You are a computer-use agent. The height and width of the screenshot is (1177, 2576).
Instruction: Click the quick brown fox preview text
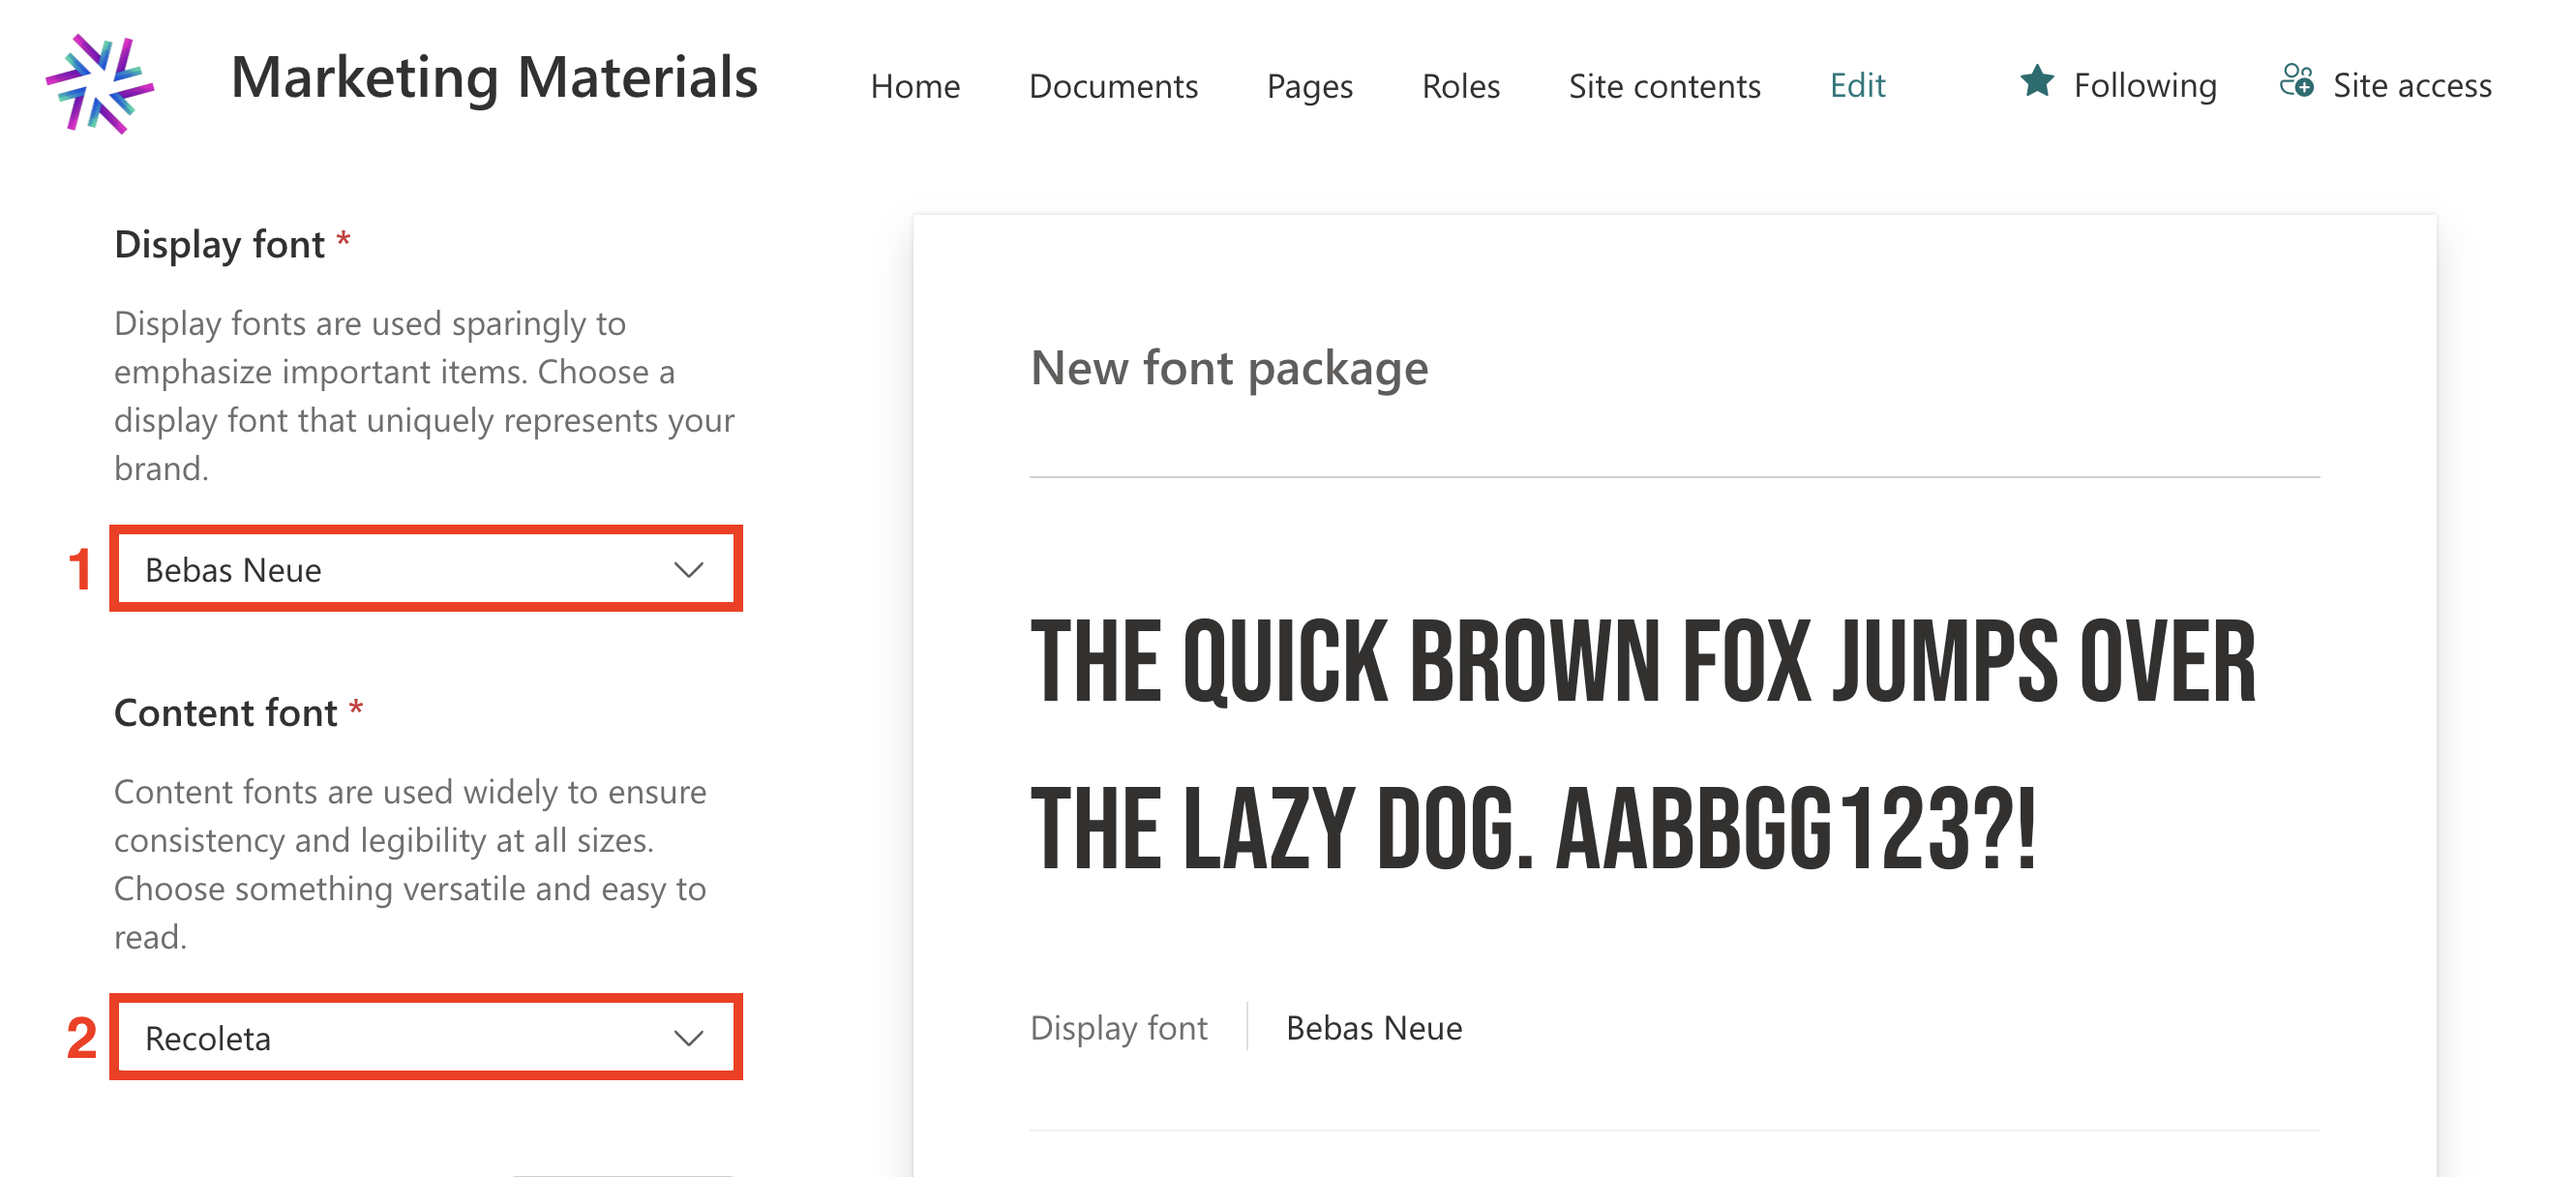(x=1642, y=745)
